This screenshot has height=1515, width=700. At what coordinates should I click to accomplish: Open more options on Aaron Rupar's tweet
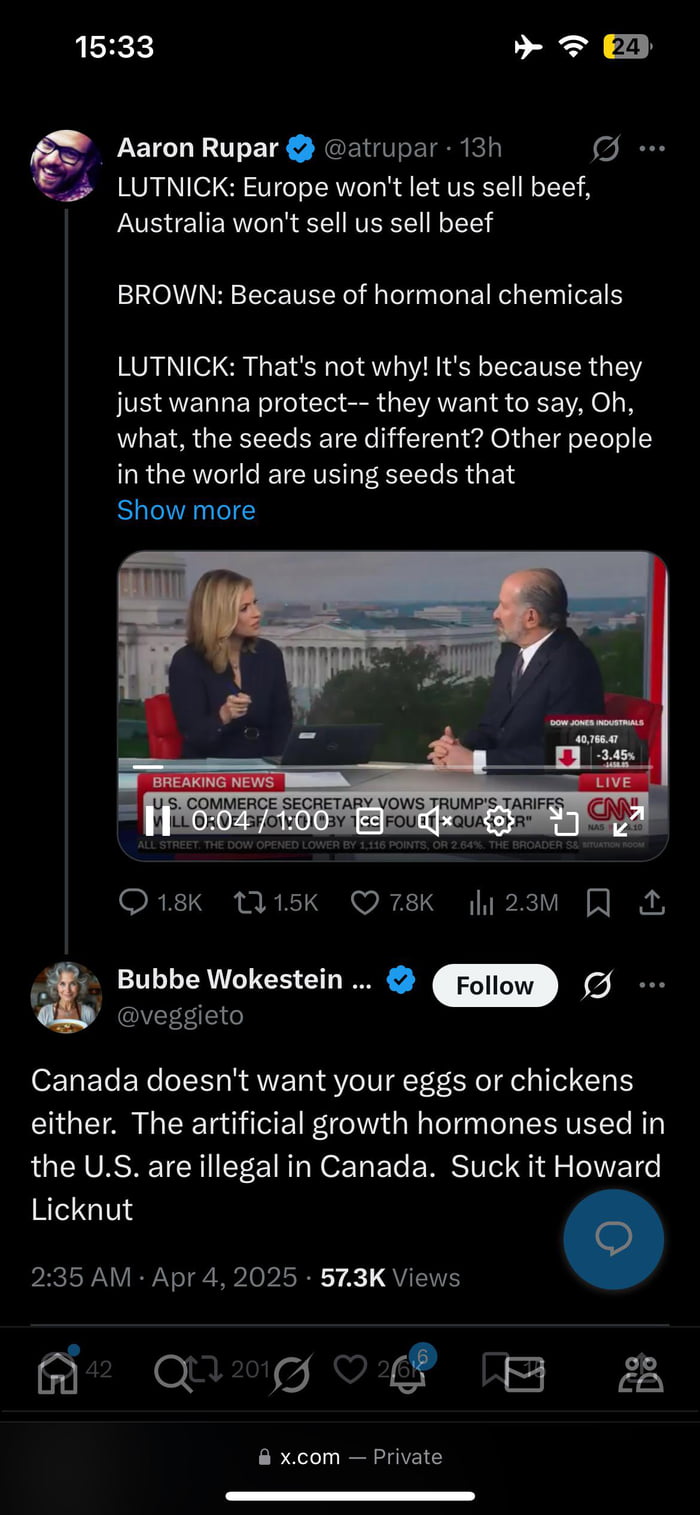click(652, 149)
